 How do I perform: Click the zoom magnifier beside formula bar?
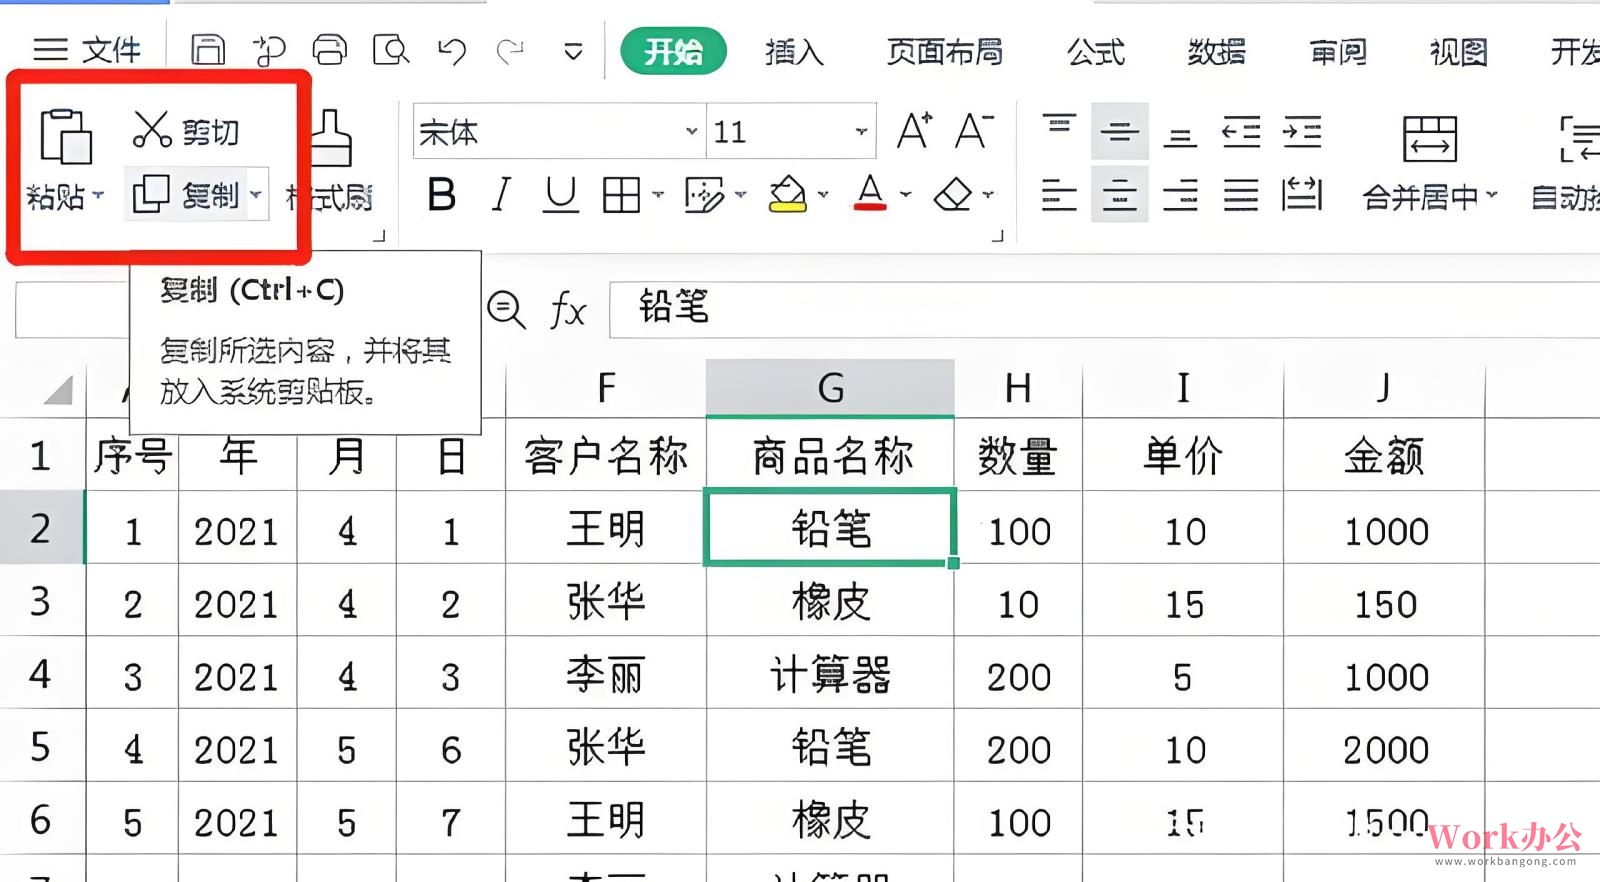506,309
